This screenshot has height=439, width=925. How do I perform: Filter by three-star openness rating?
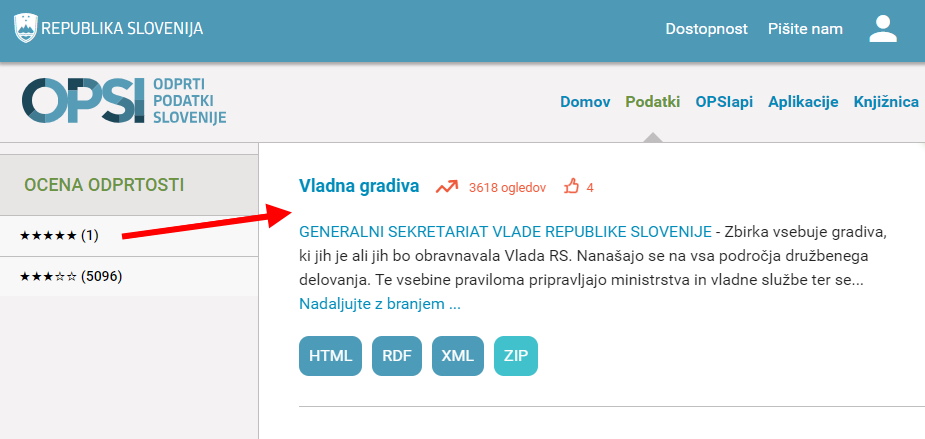click(x=71, y=276)
